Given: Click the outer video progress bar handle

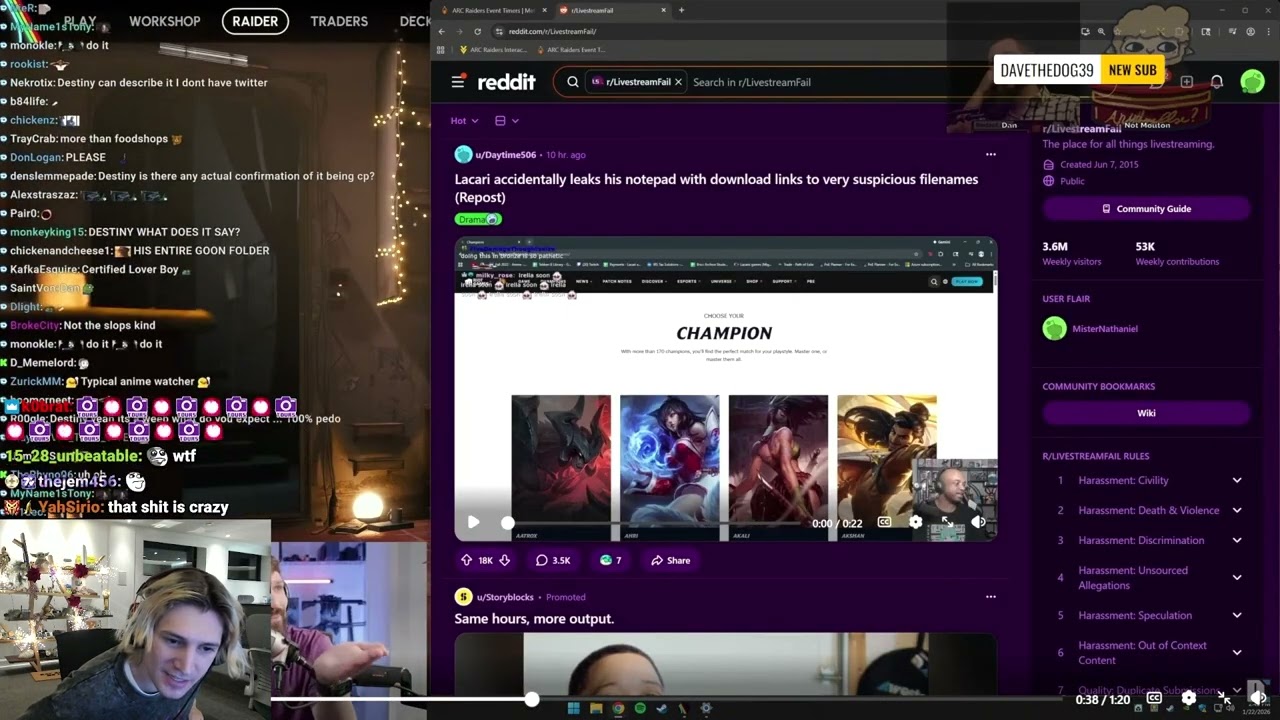Looking at the screenshot, I should tap(531, 699).
